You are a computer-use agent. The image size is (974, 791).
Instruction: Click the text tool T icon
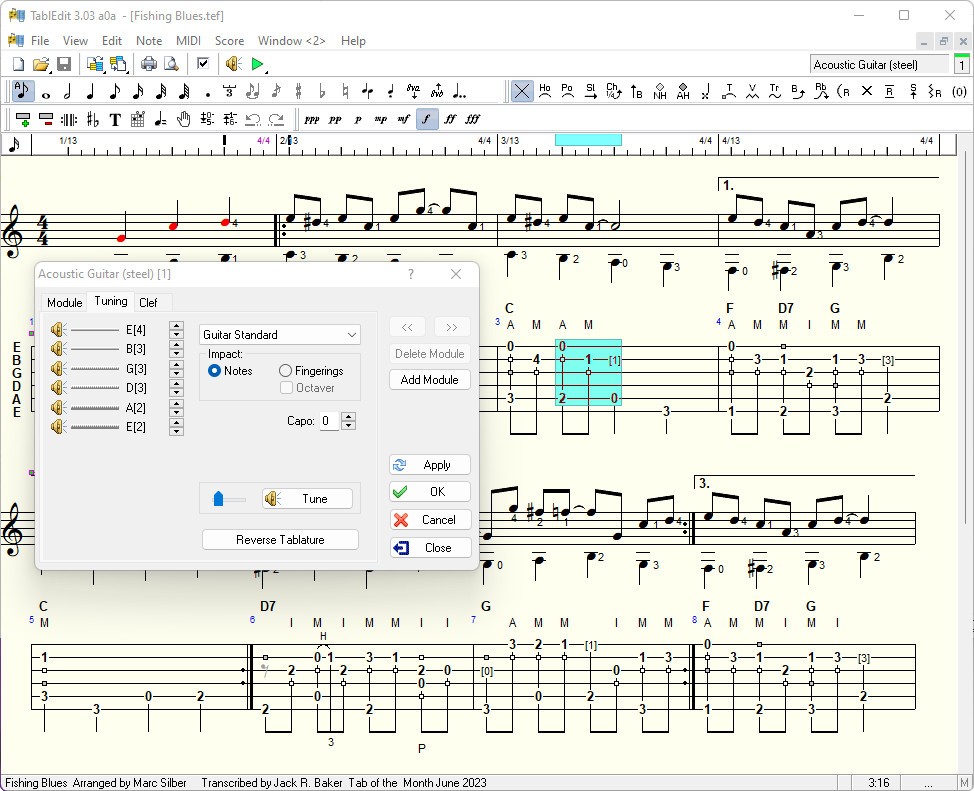(115, 119)
